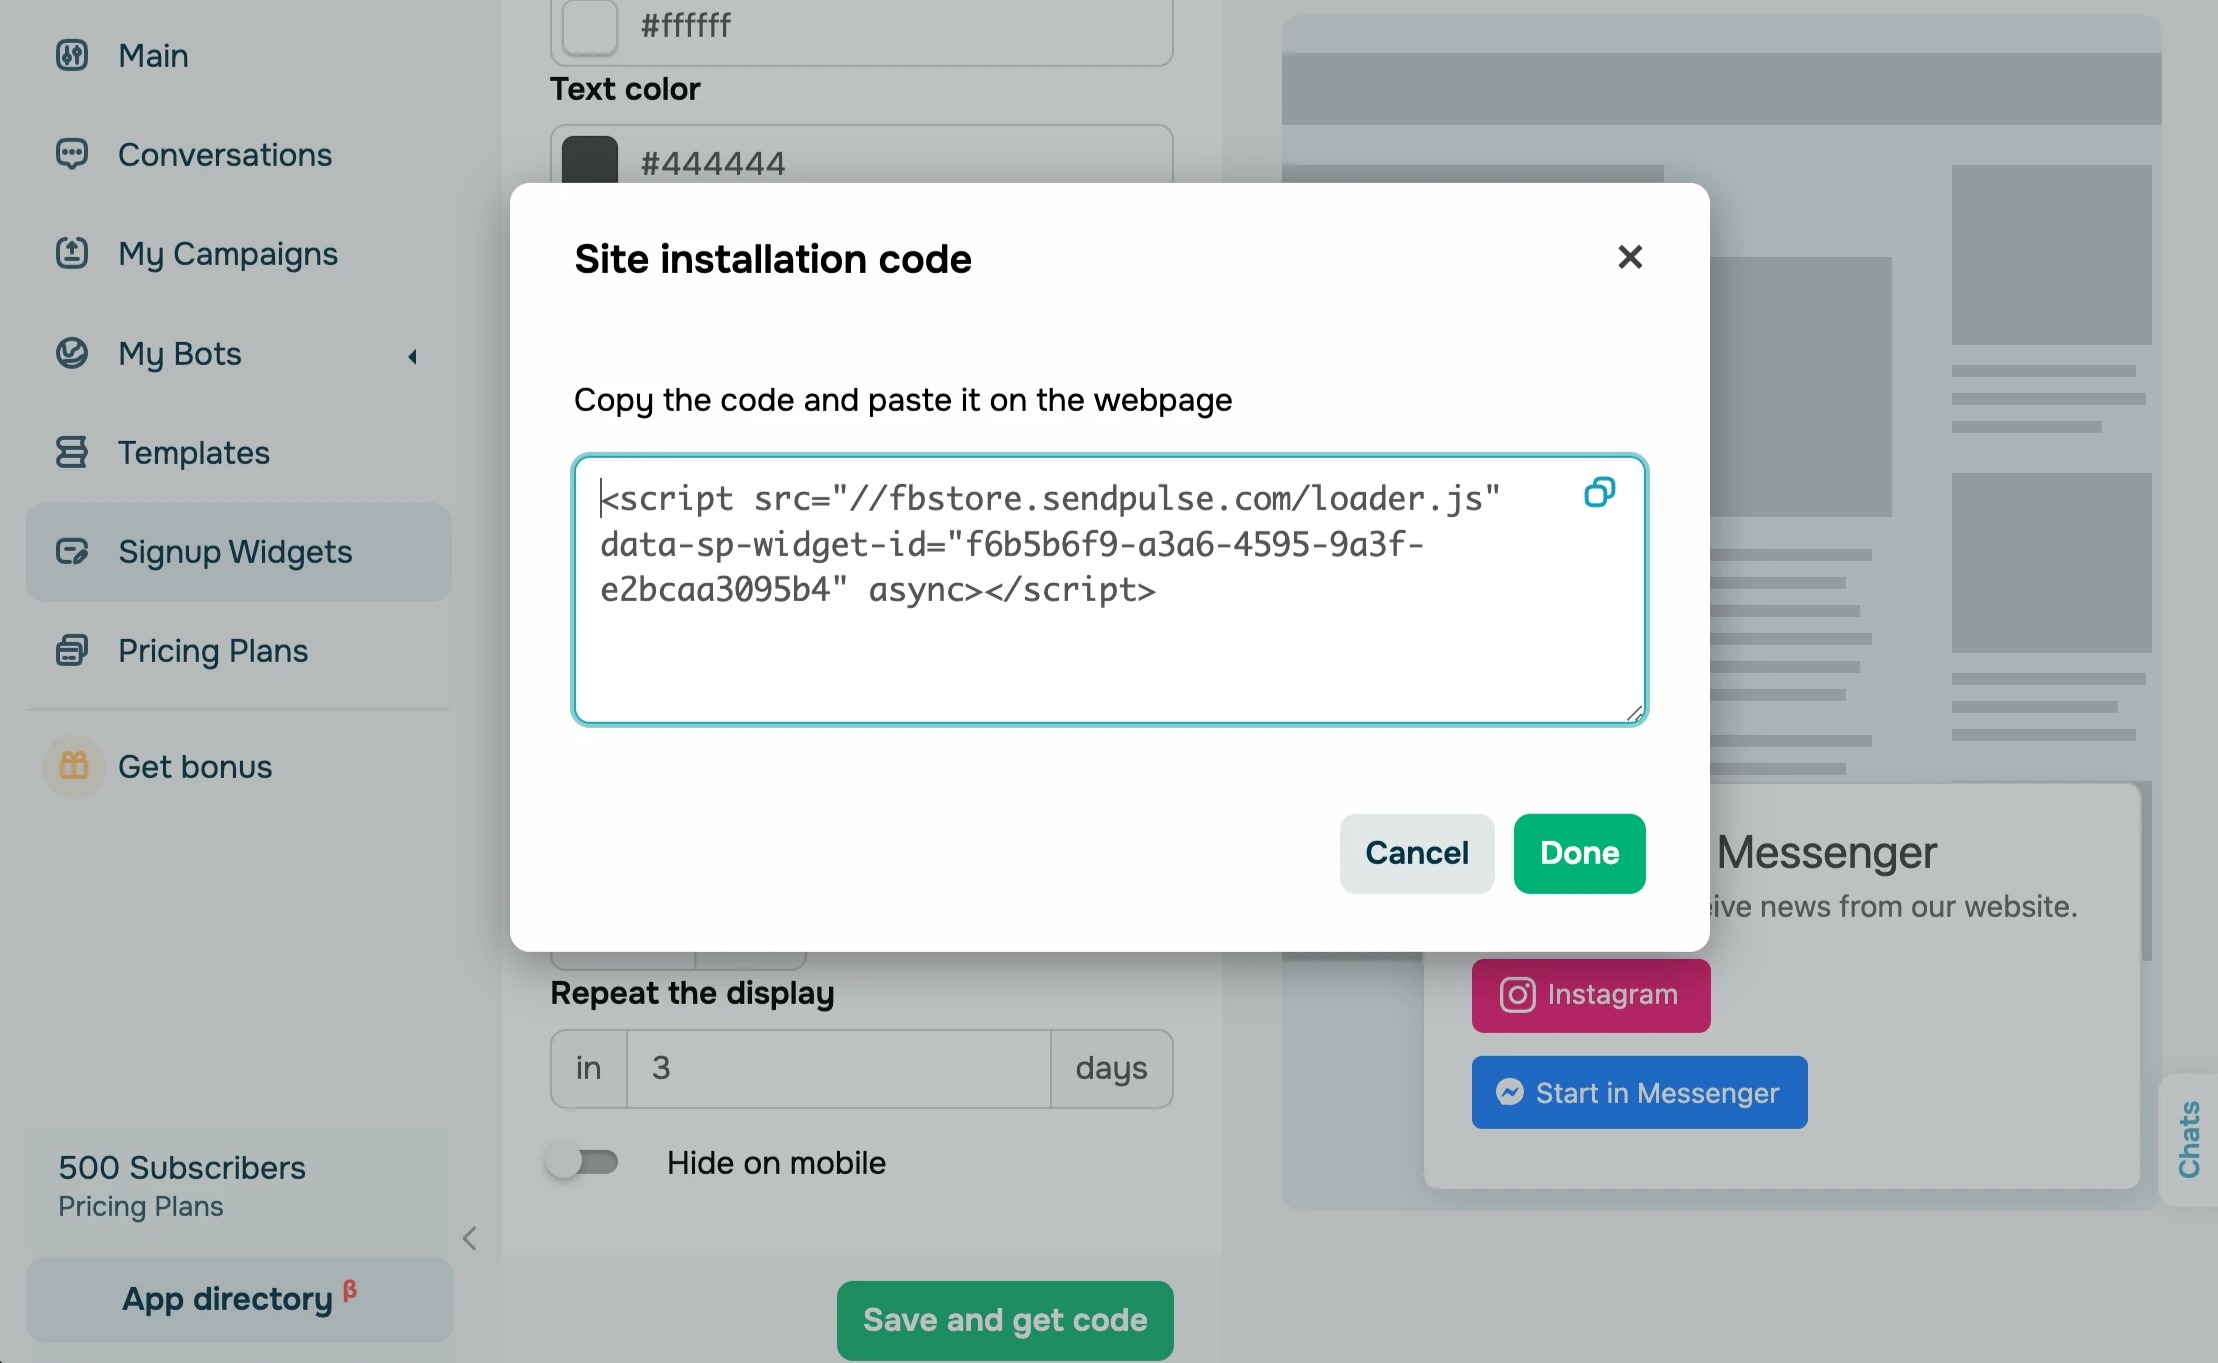Expand the App directory beta menu
This screenshot has height=1363, width=2218.
click(x=238, y=1300)
